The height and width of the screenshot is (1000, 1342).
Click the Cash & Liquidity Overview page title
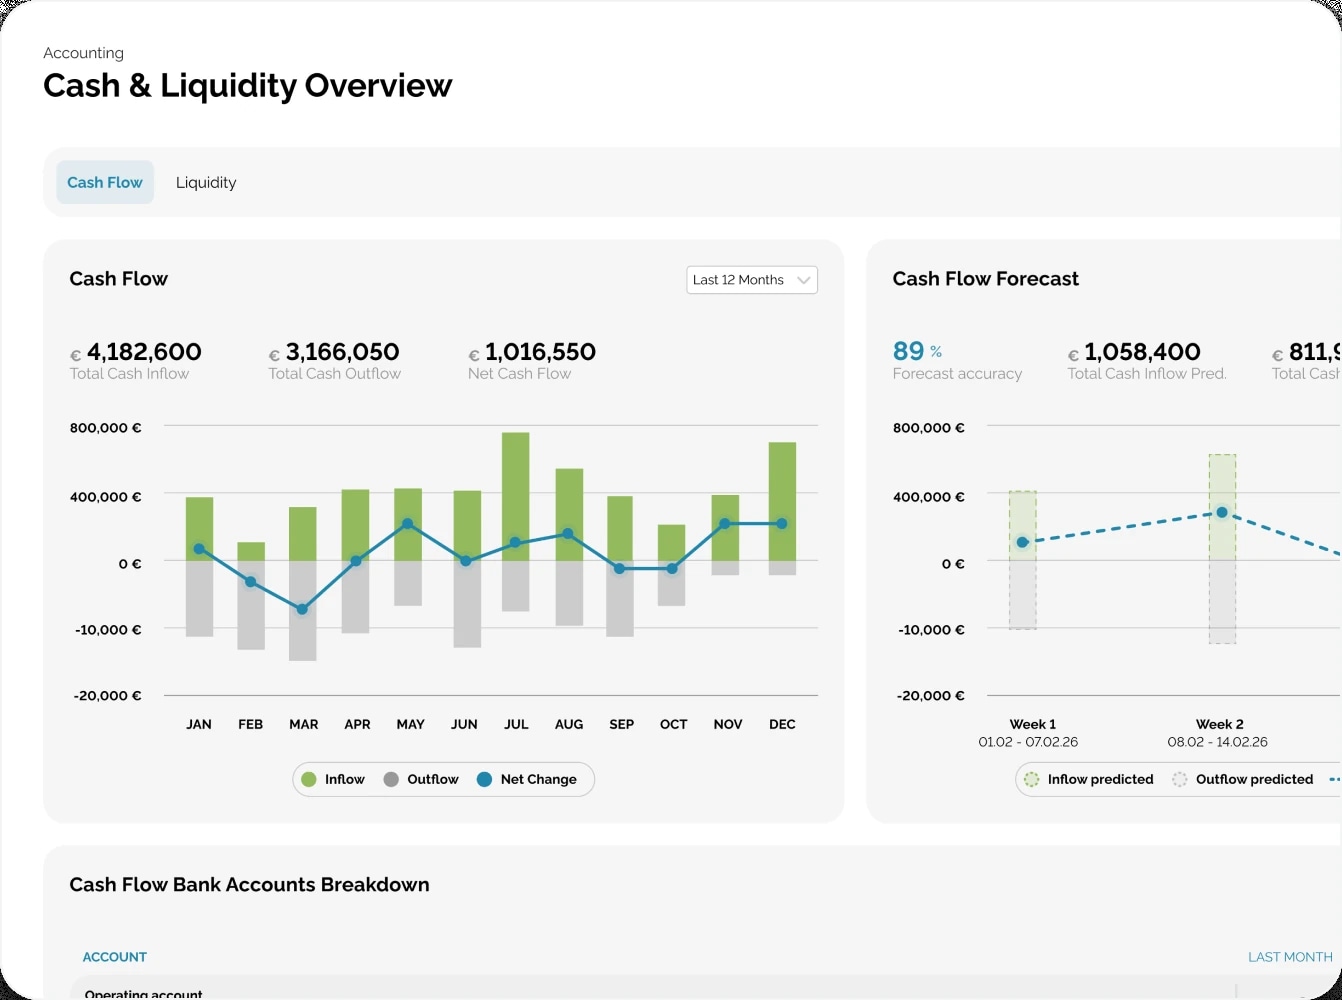pyautogui.click(x=248, y=86)
